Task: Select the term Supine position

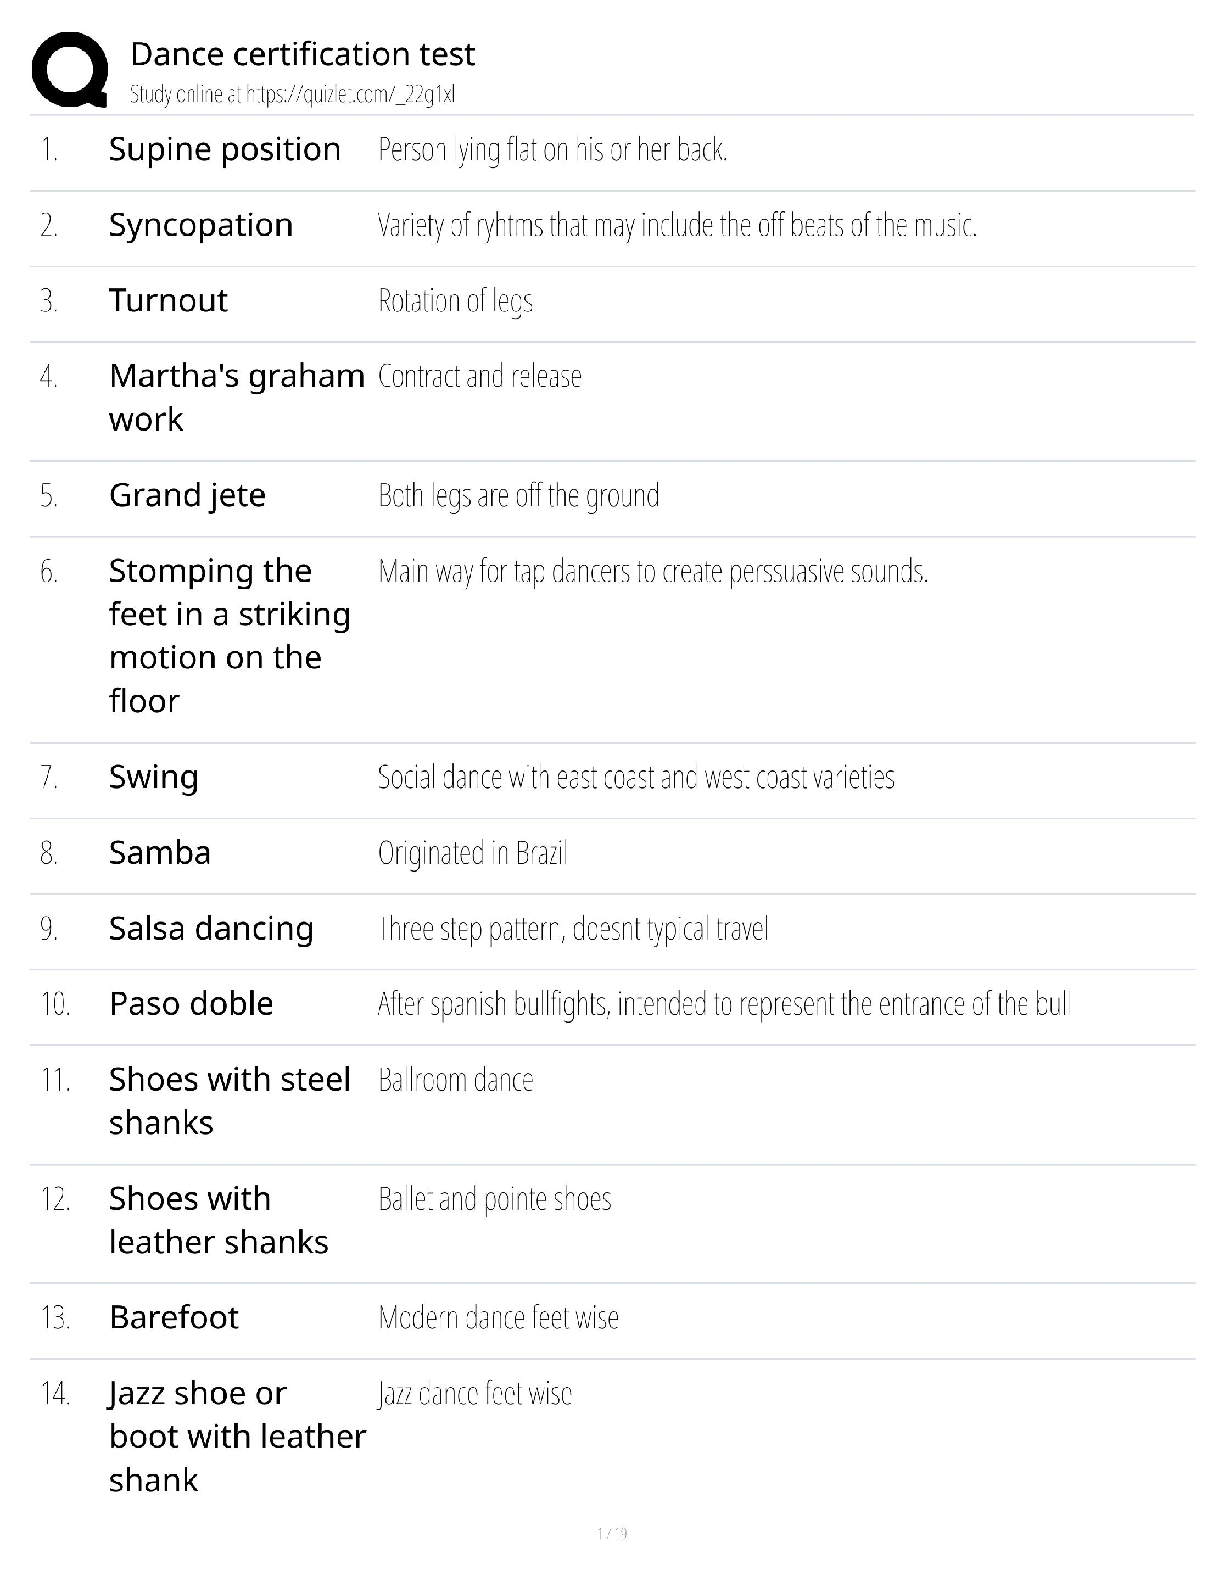Action: tap(224, 150)
